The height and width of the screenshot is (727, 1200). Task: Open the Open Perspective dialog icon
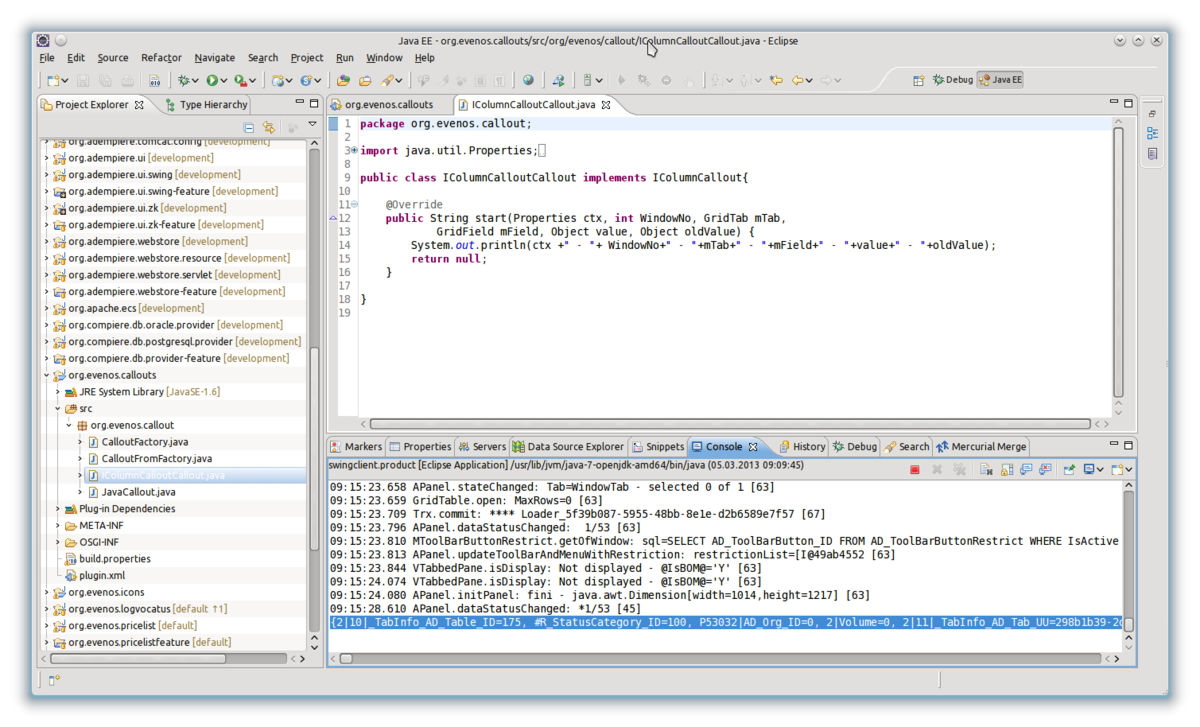[x=918, y=80]
